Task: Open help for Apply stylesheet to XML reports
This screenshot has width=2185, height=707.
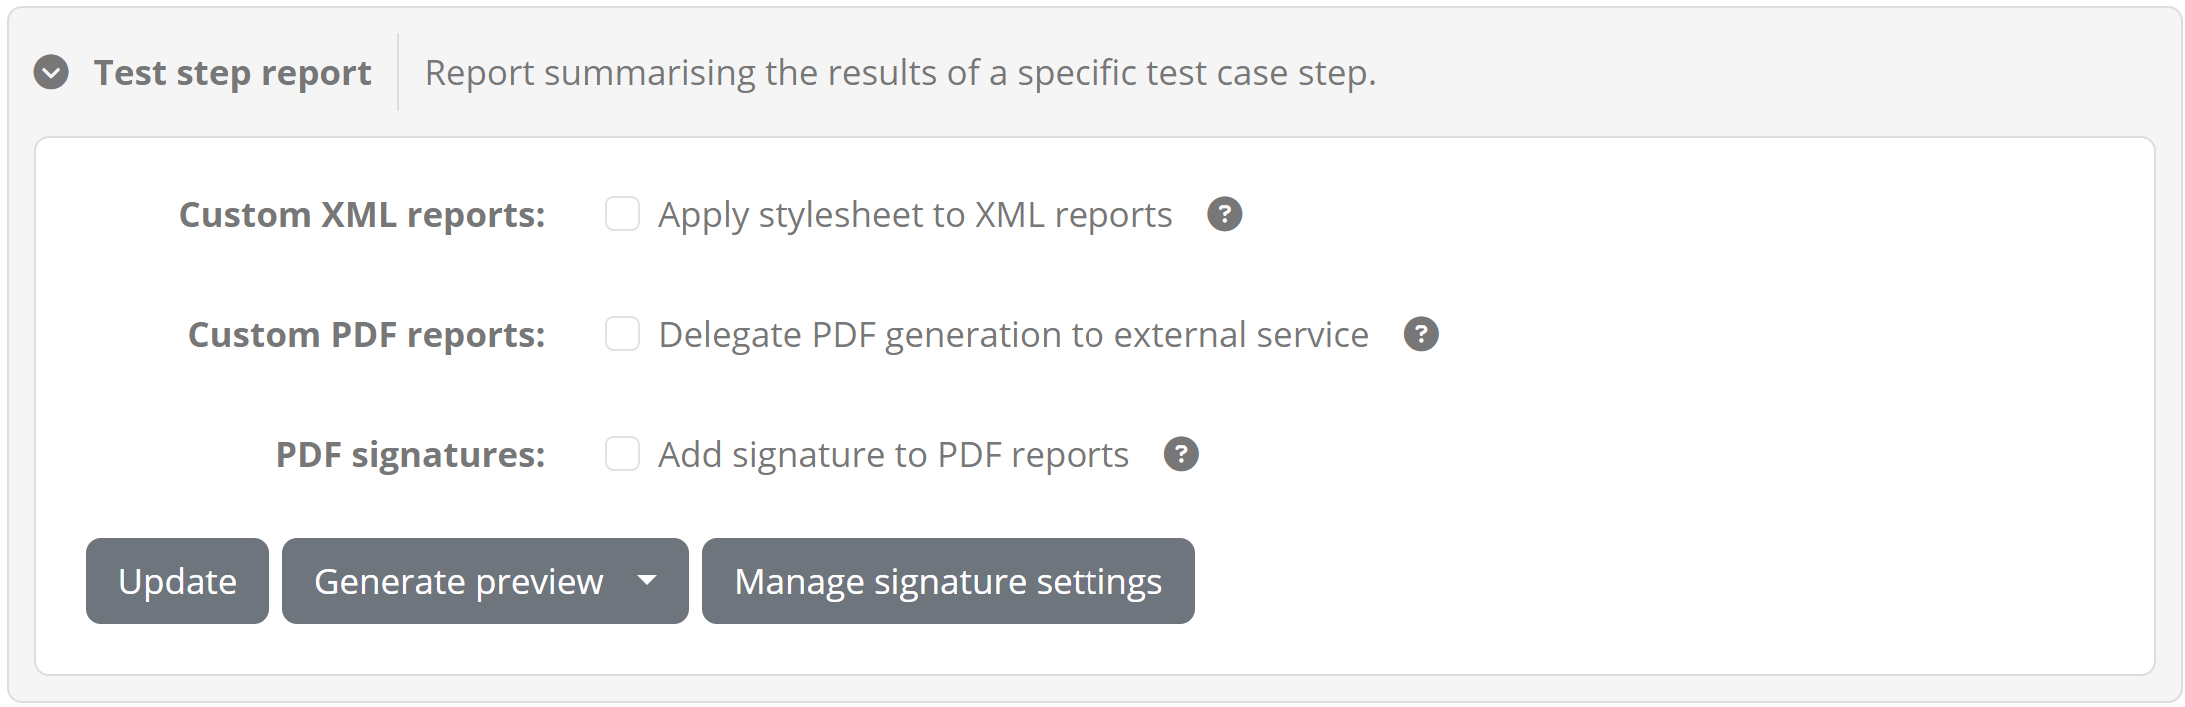Action: [x=1224, y=214]
